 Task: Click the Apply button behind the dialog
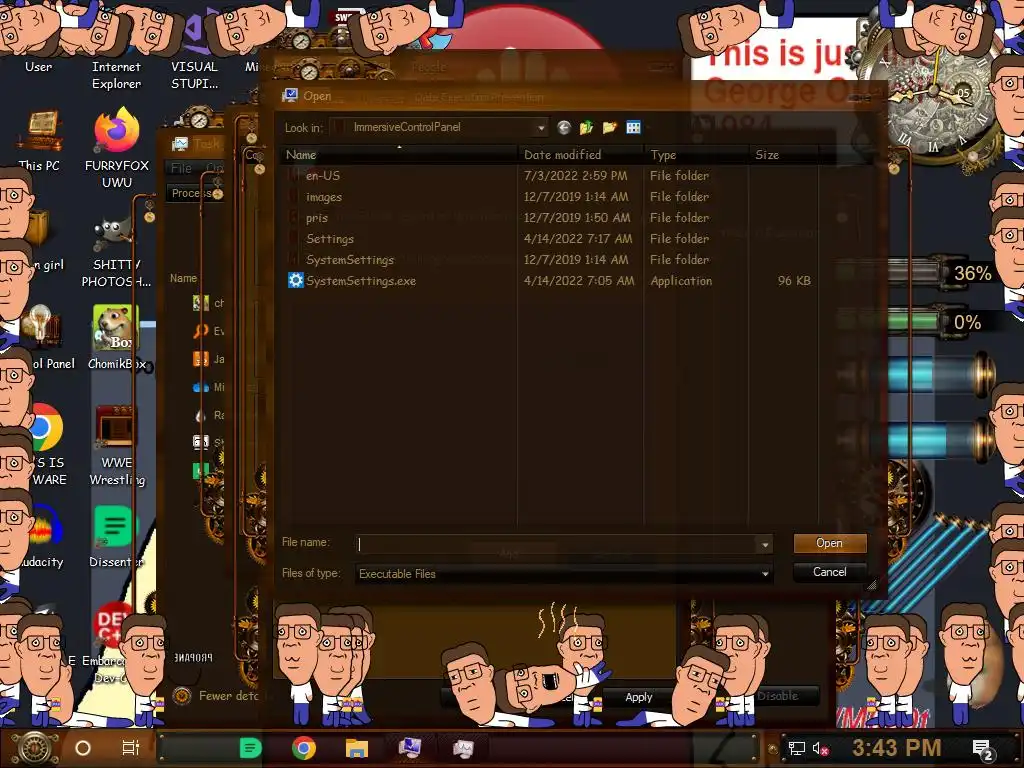[639, 697]
